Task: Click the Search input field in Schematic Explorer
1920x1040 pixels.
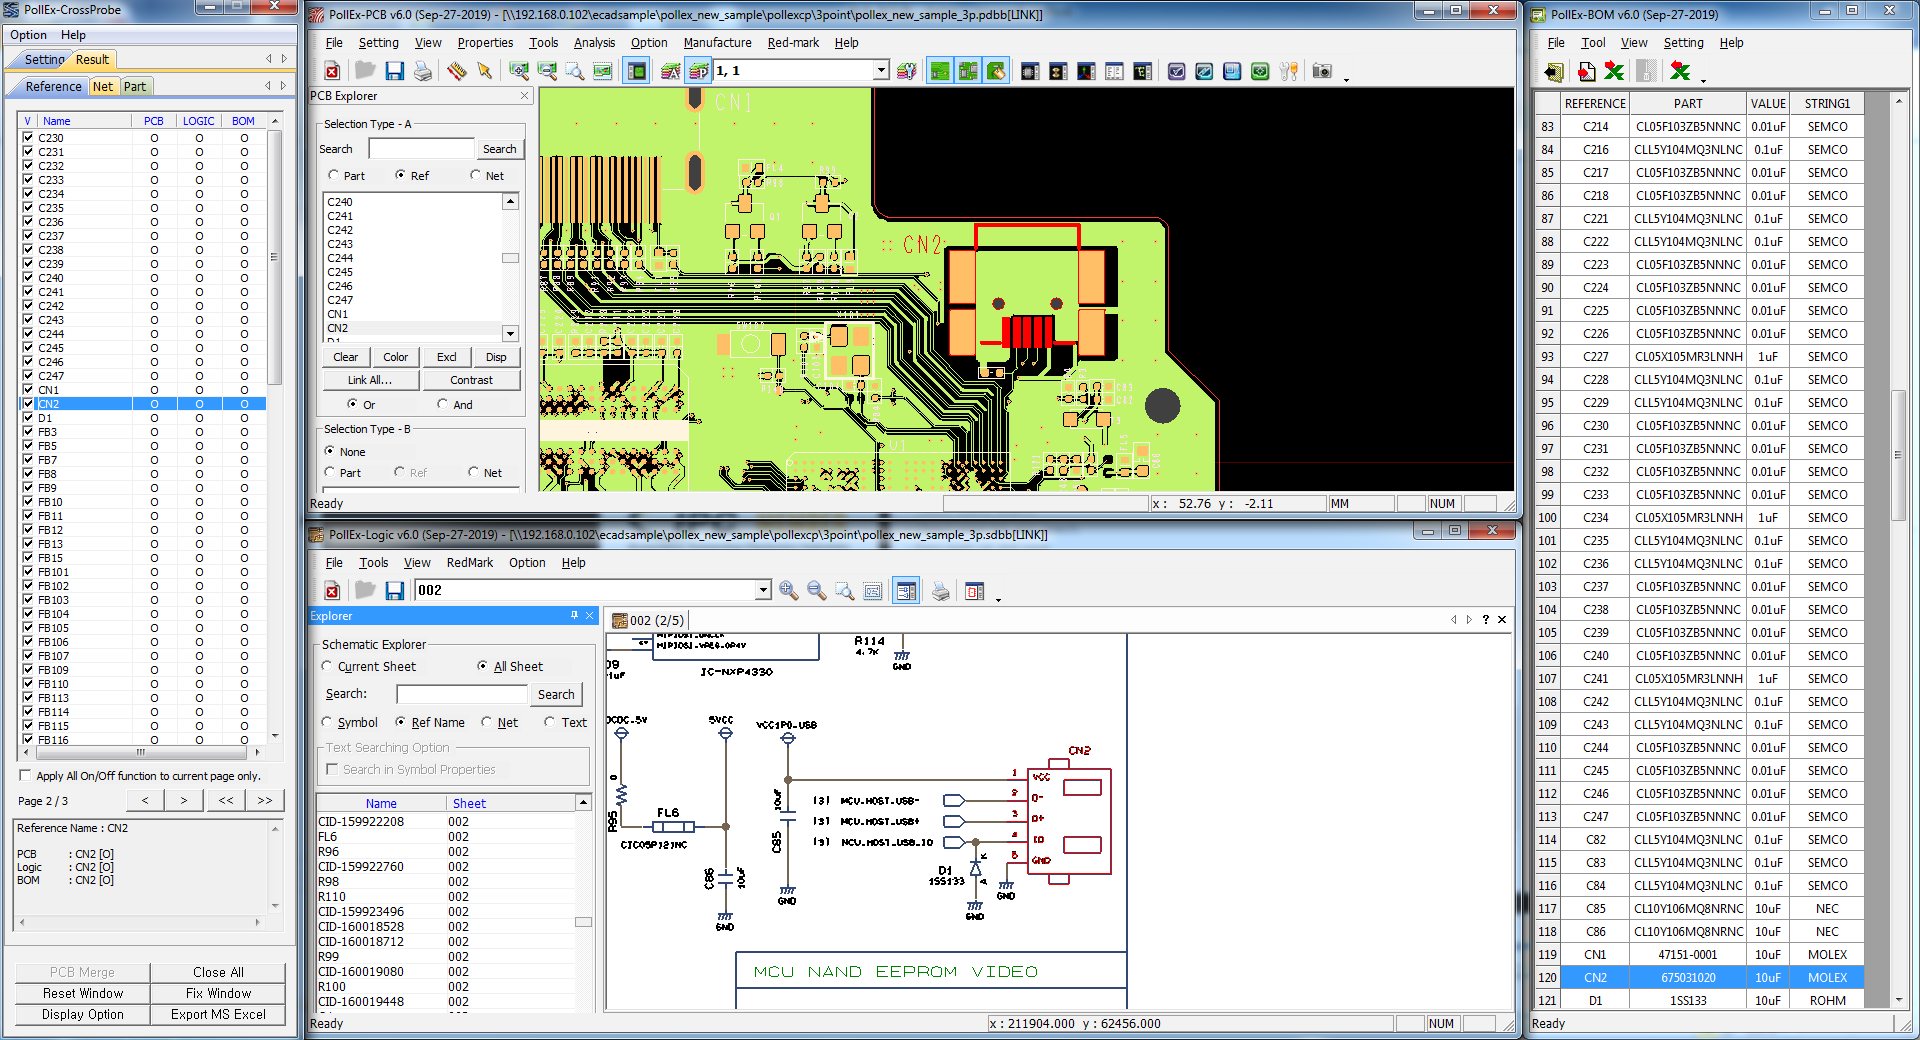Action: click(x=461, y=693)
